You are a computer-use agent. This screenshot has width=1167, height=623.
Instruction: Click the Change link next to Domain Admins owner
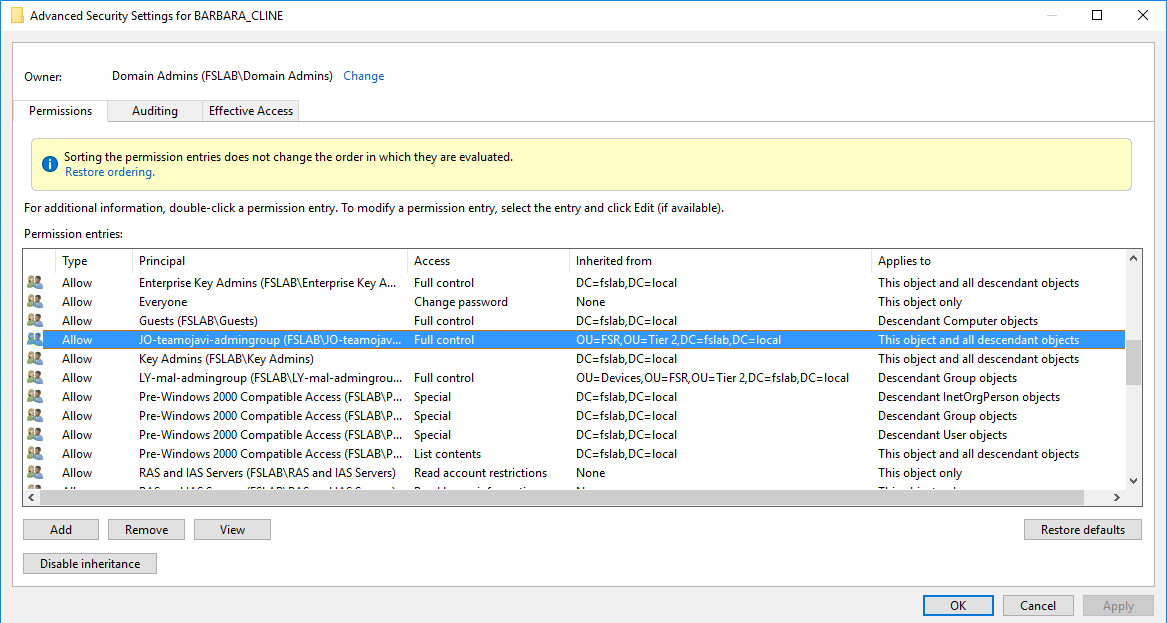click(x=363, y=75)
